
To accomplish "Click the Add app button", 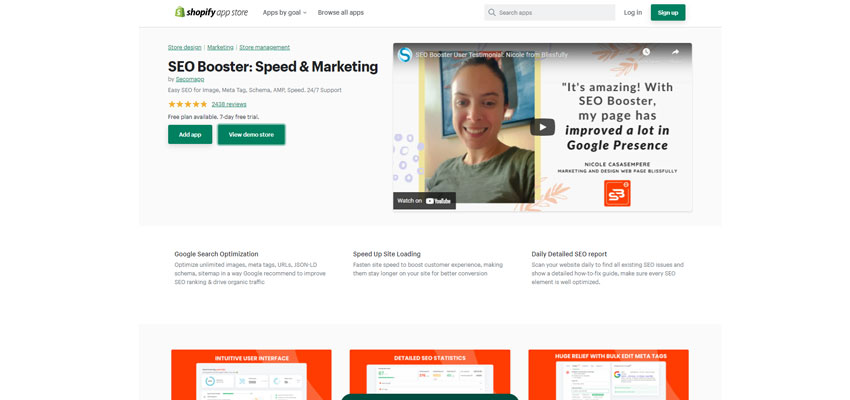I will point(190,134).
